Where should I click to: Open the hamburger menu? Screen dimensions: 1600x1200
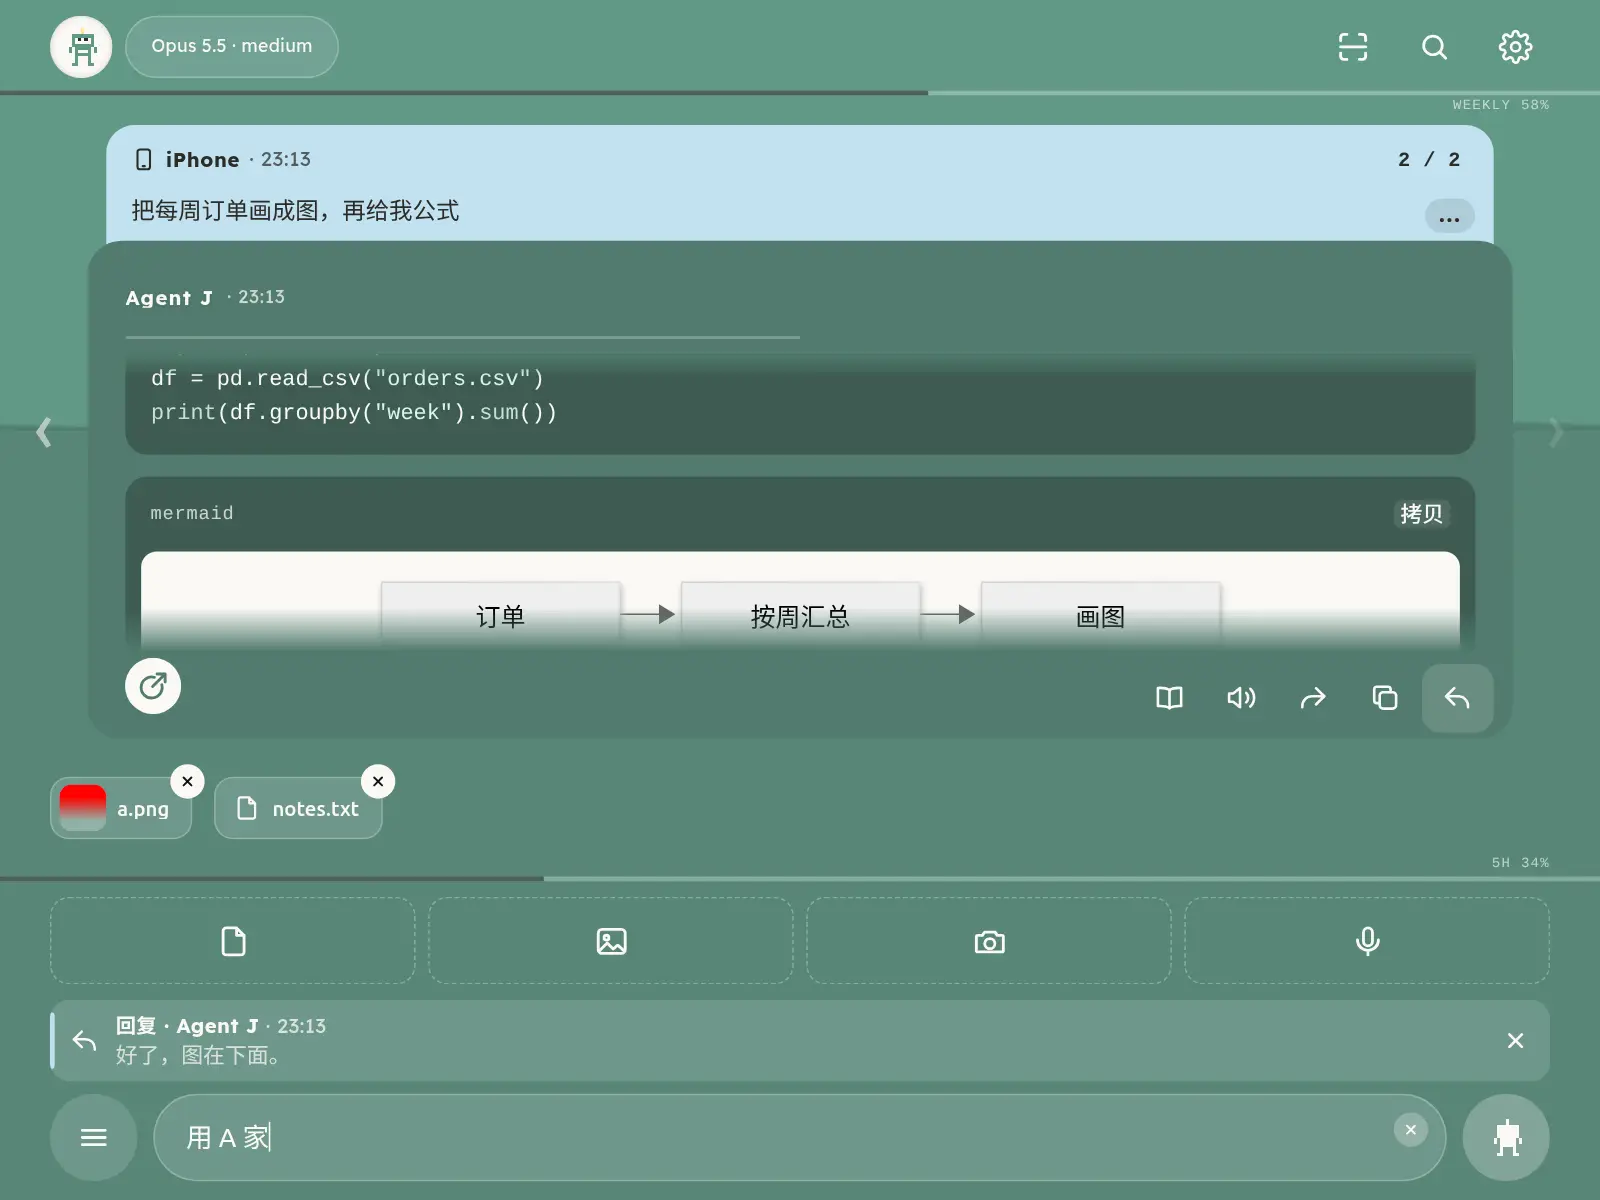pos(94,1137)
